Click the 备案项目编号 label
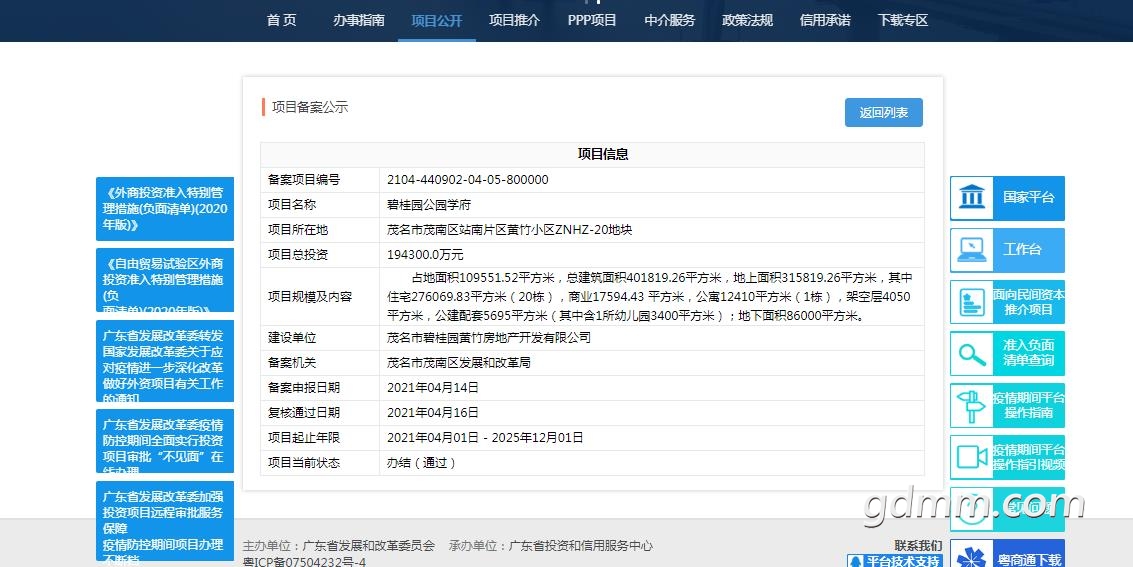Viewport: 1133px width, 567px height. pos(303,180)
